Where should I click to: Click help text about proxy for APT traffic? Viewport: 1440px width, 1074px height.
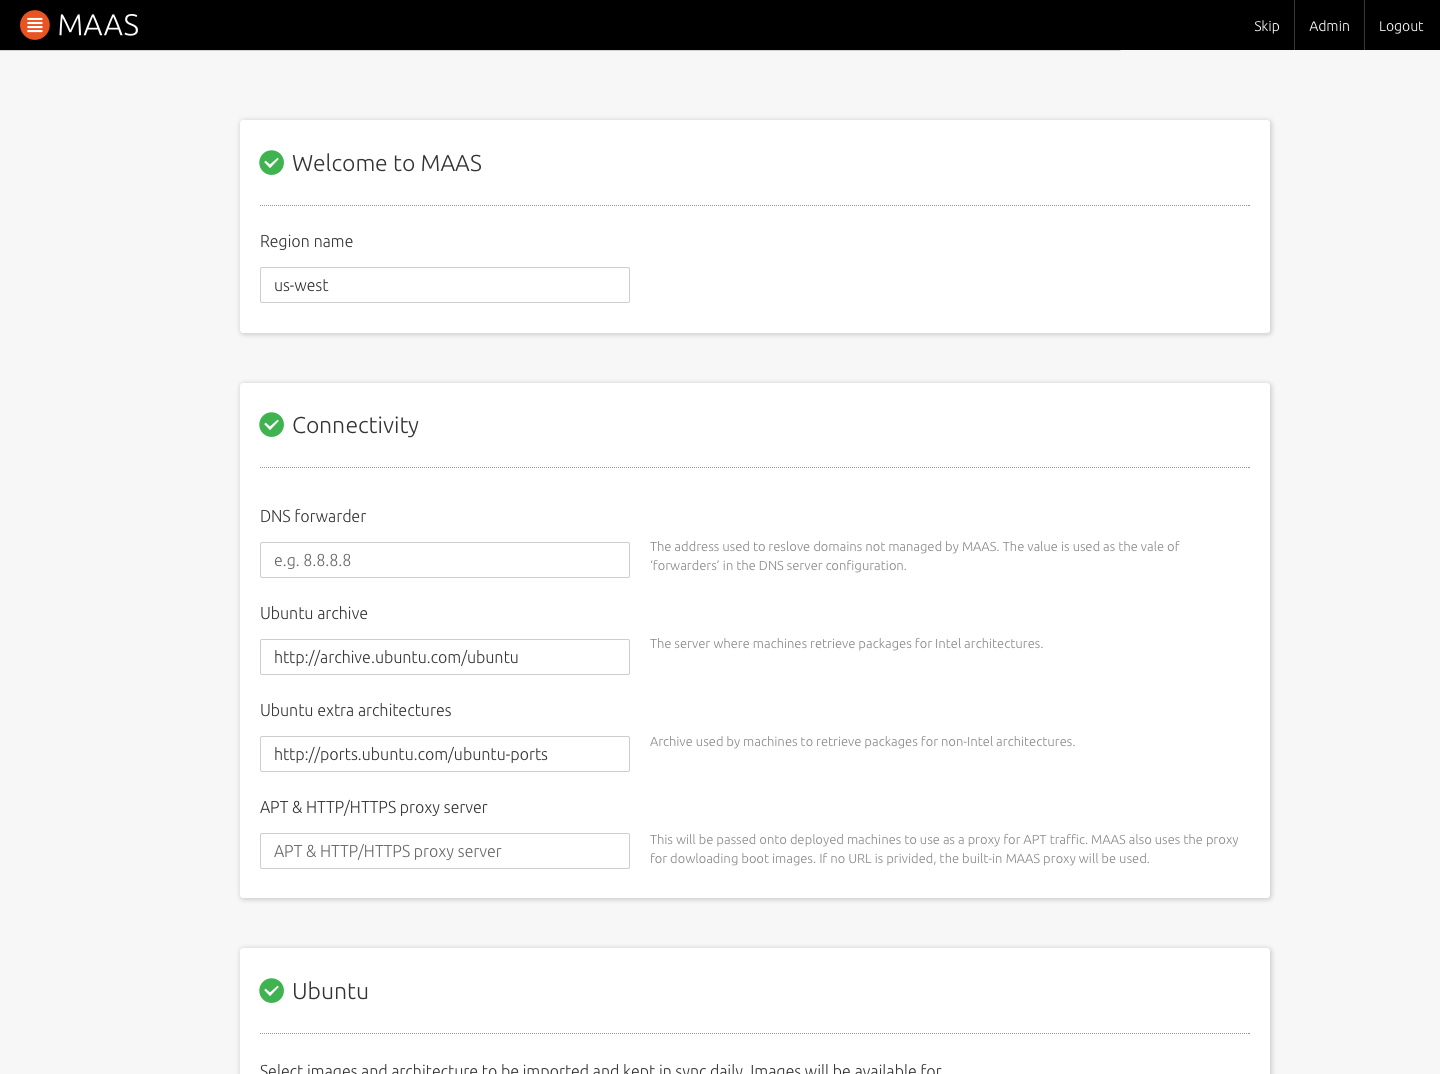tap(944, 849)
